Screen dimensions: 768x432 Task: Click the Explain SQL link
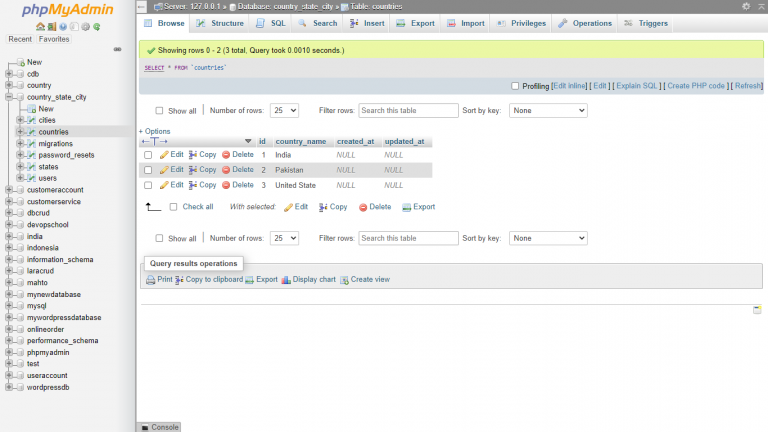[x=637, y=86]
